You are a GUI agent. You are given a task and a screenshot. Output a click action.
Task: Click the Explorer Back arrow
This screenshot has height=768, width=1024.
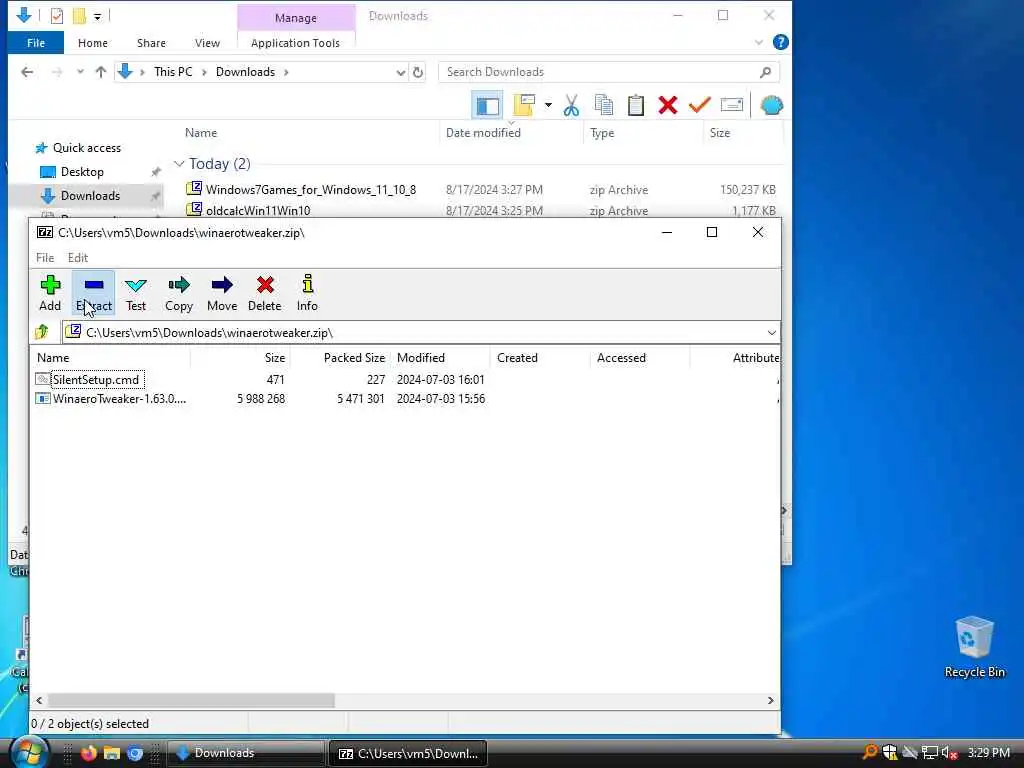(27, 72)
